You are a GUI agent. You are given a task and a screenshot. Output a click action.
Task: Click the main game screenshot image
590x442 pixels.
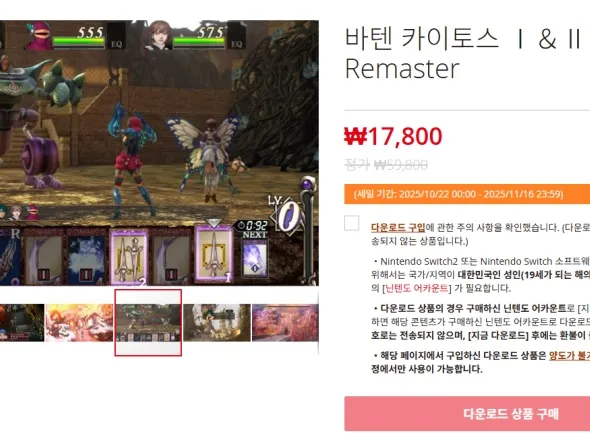[x=159, y=153]
